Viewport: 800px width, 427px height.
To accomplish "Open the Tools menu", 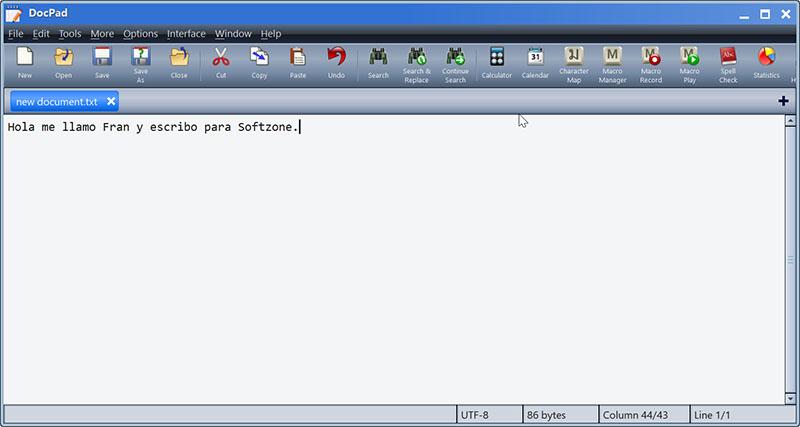I will pos(70,34).
